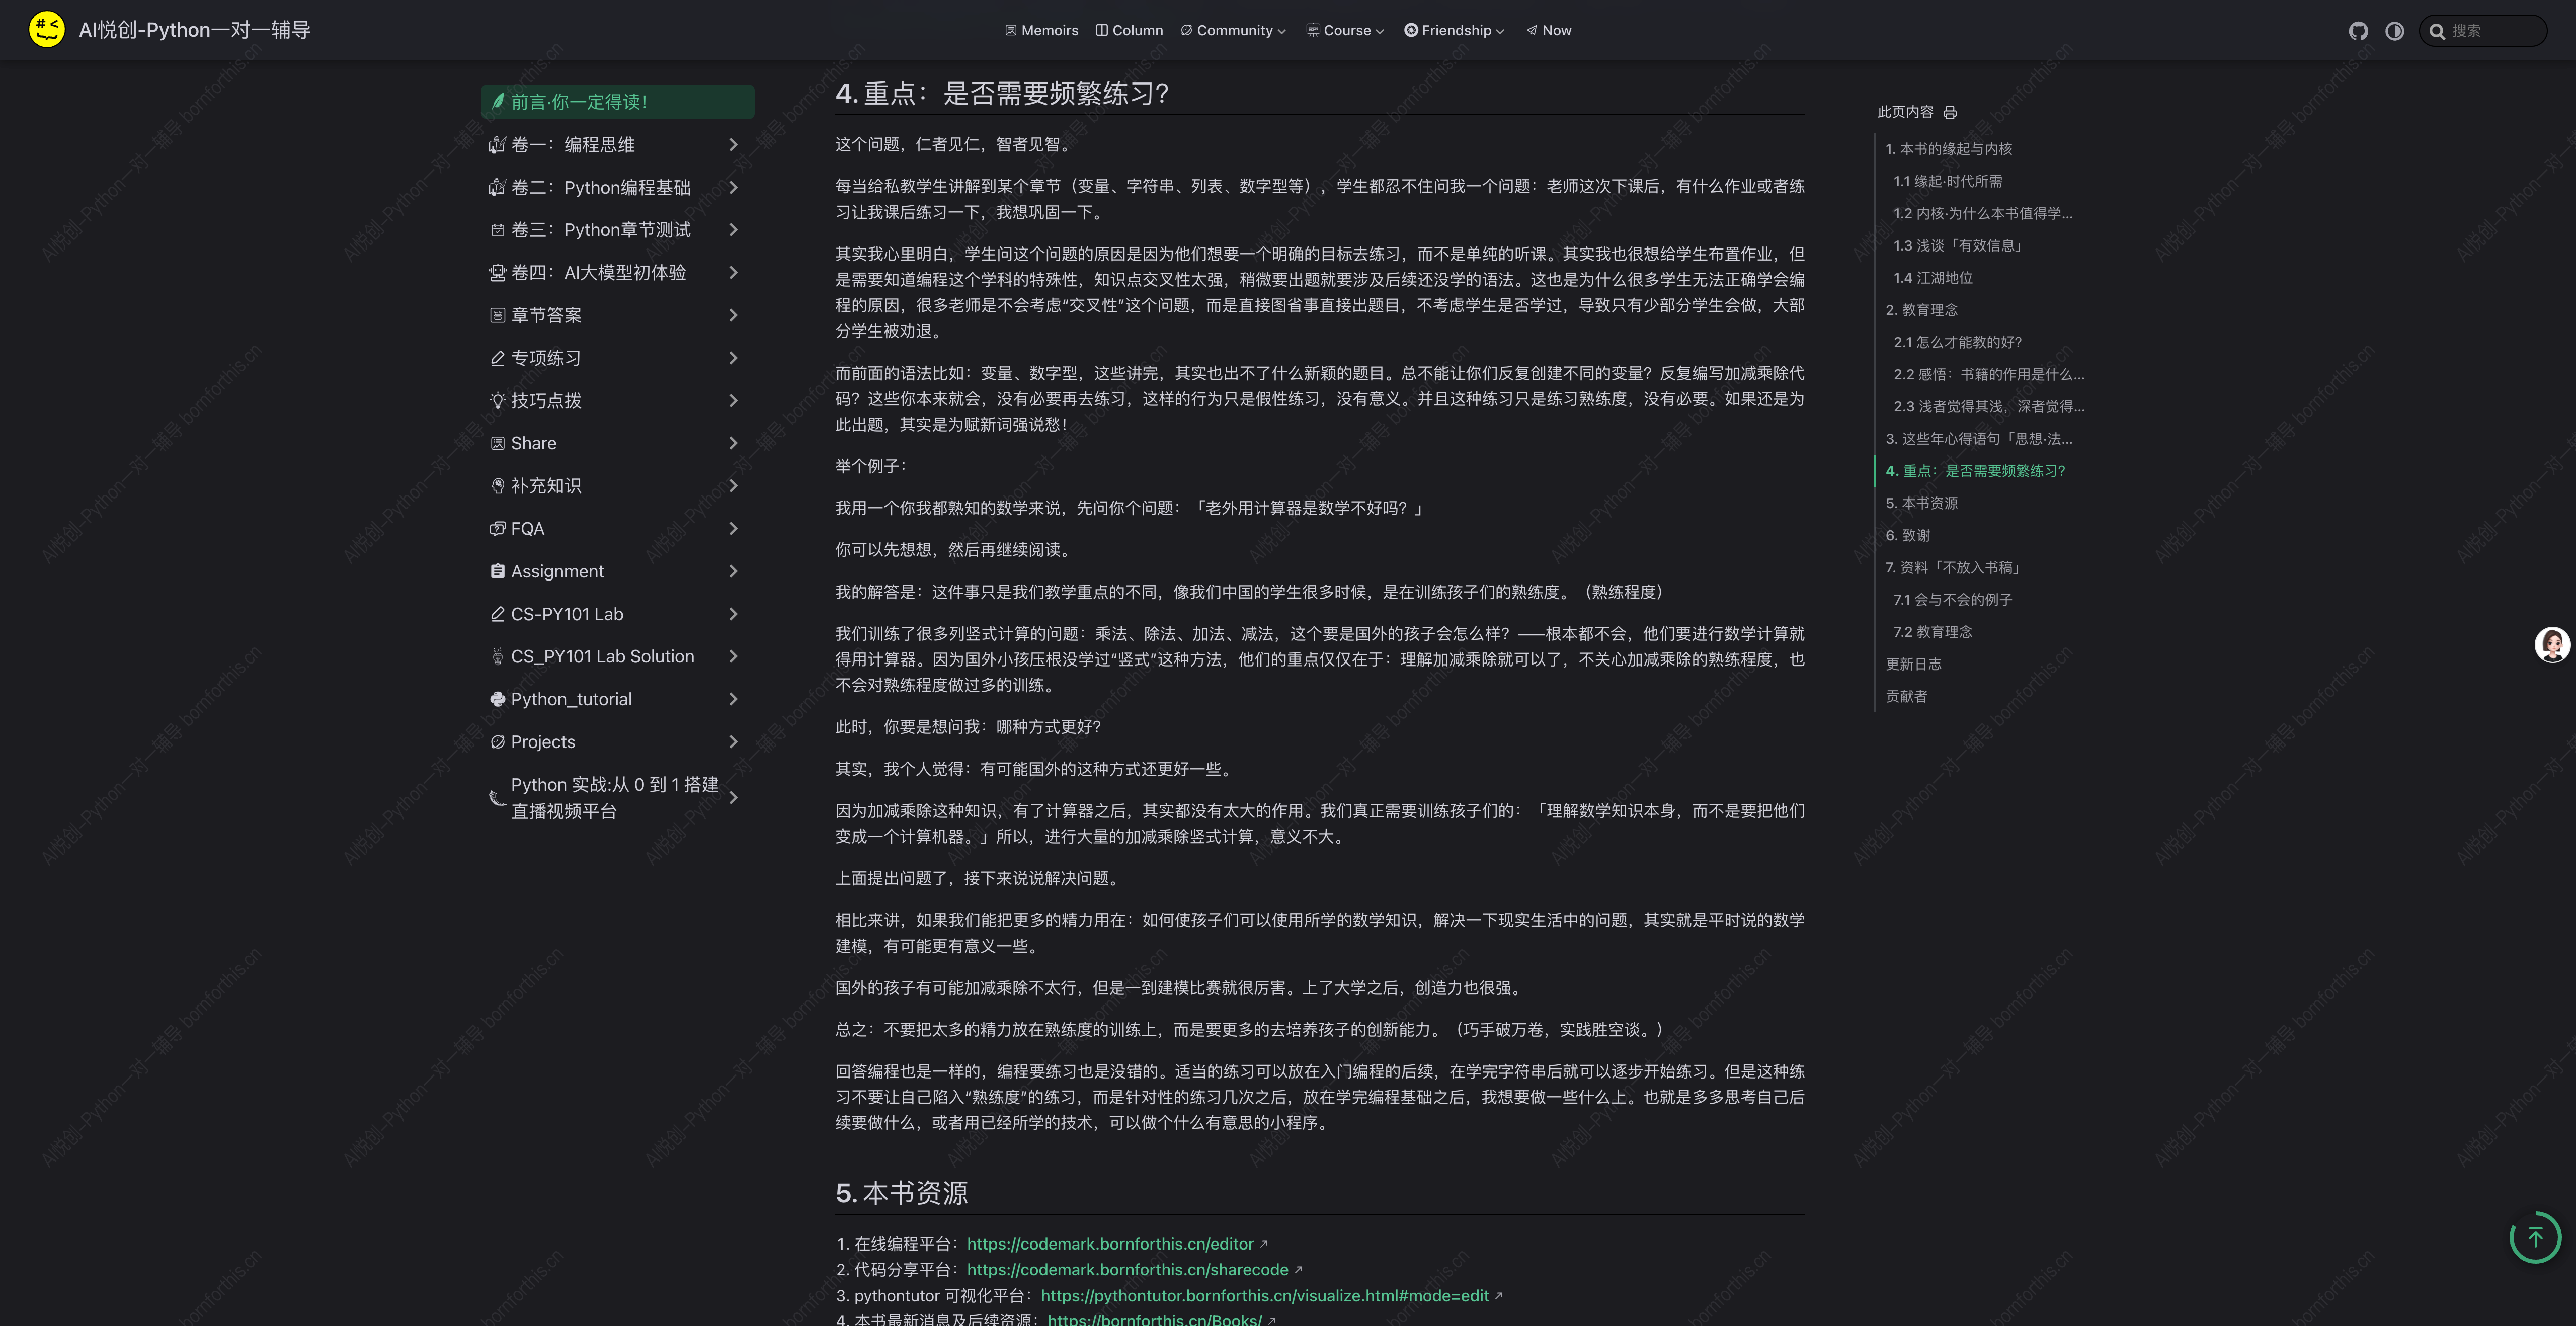Click the icon beside 章节答案
Screen dimensions: 2576x1326
click(x=497, y=316)
